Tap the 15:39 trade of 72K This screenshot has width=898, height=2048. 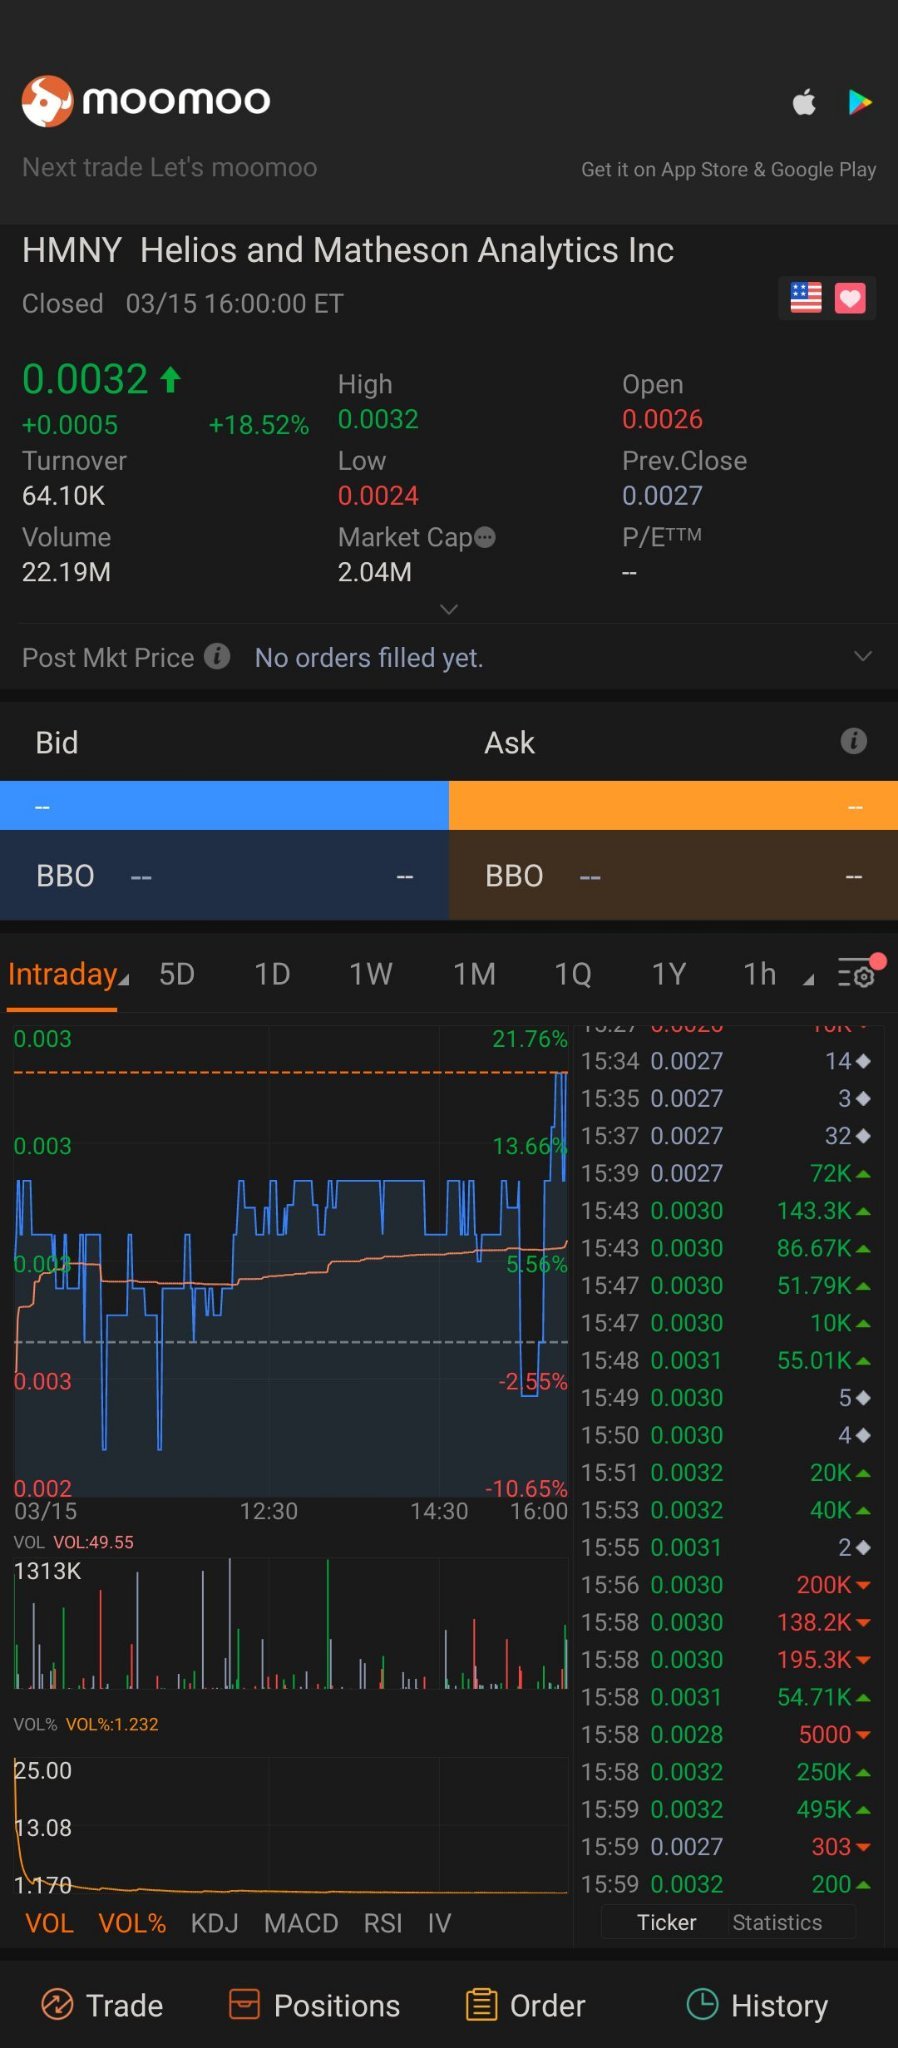(x=726, y=1173)
